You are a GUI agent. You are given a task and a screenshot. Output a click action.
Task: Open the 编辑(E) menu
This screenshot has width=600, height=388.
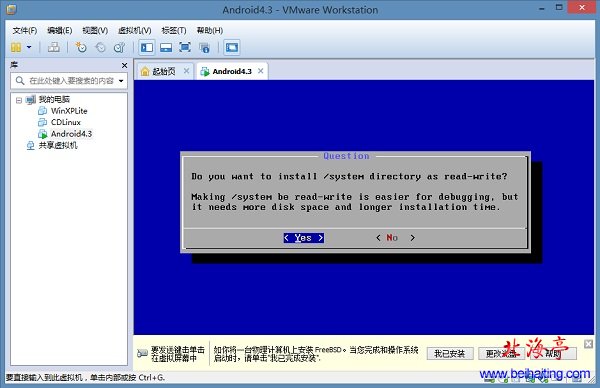tap(59, 30)
